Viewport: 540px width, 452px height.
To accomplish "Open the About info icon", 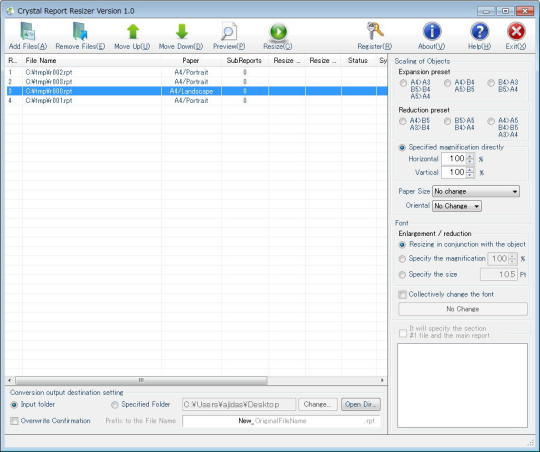I will [432, 32].
